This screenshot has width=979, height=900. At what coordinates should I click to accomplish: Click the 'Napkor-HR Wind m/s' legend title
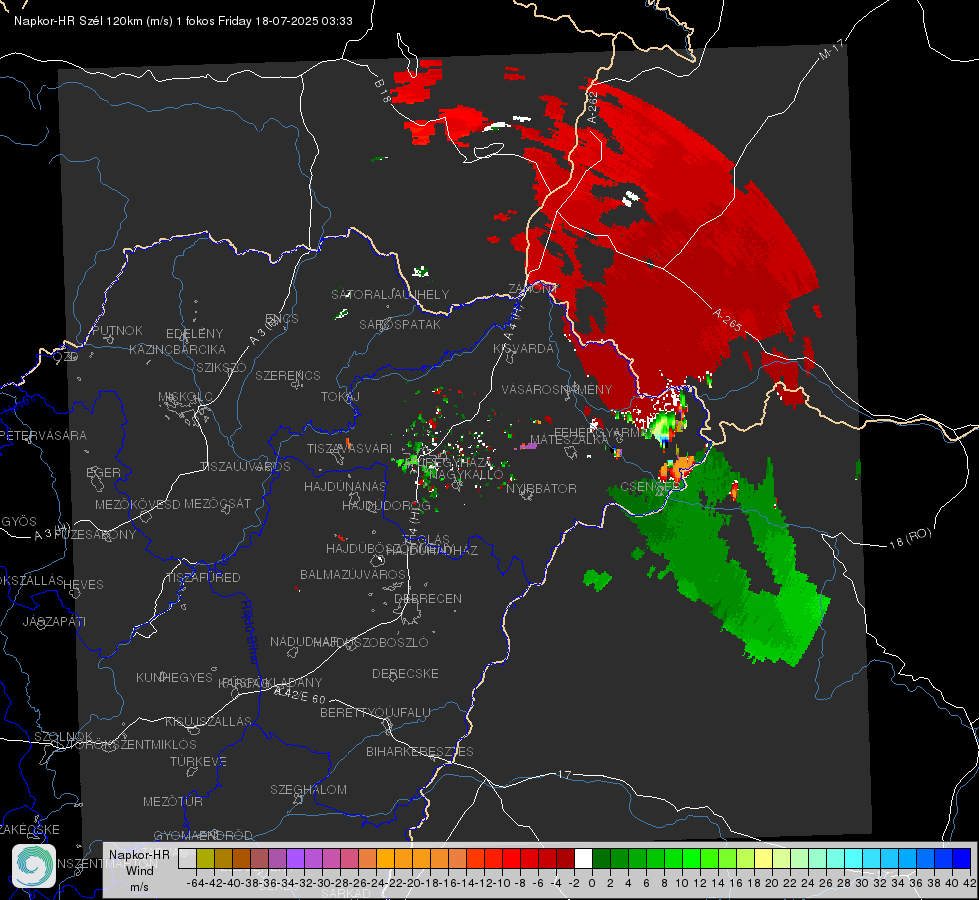pyautogui.click(x=139, y=870)
